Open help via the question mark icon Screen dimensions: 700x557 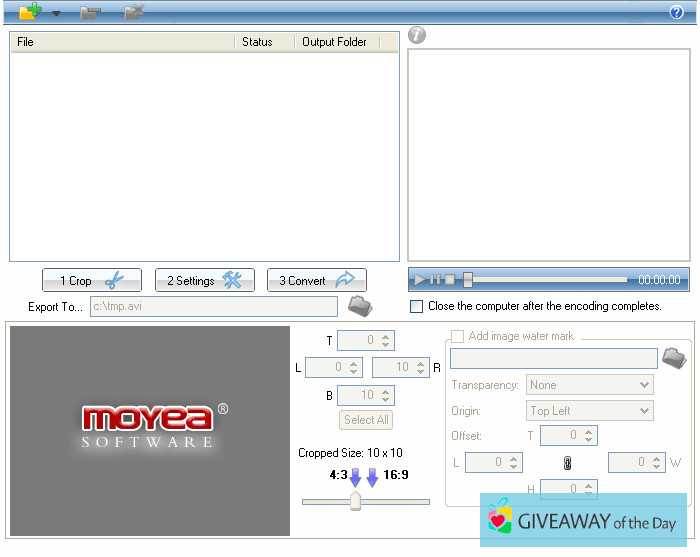pos(676,13)
